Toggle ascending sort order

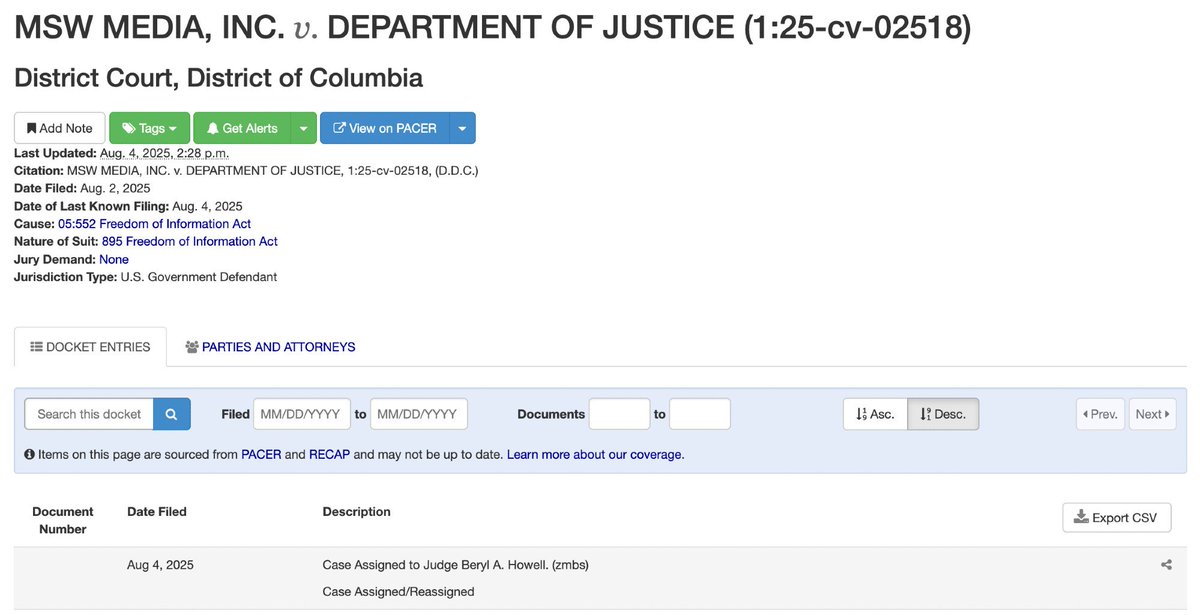click(x=874, y=413)
